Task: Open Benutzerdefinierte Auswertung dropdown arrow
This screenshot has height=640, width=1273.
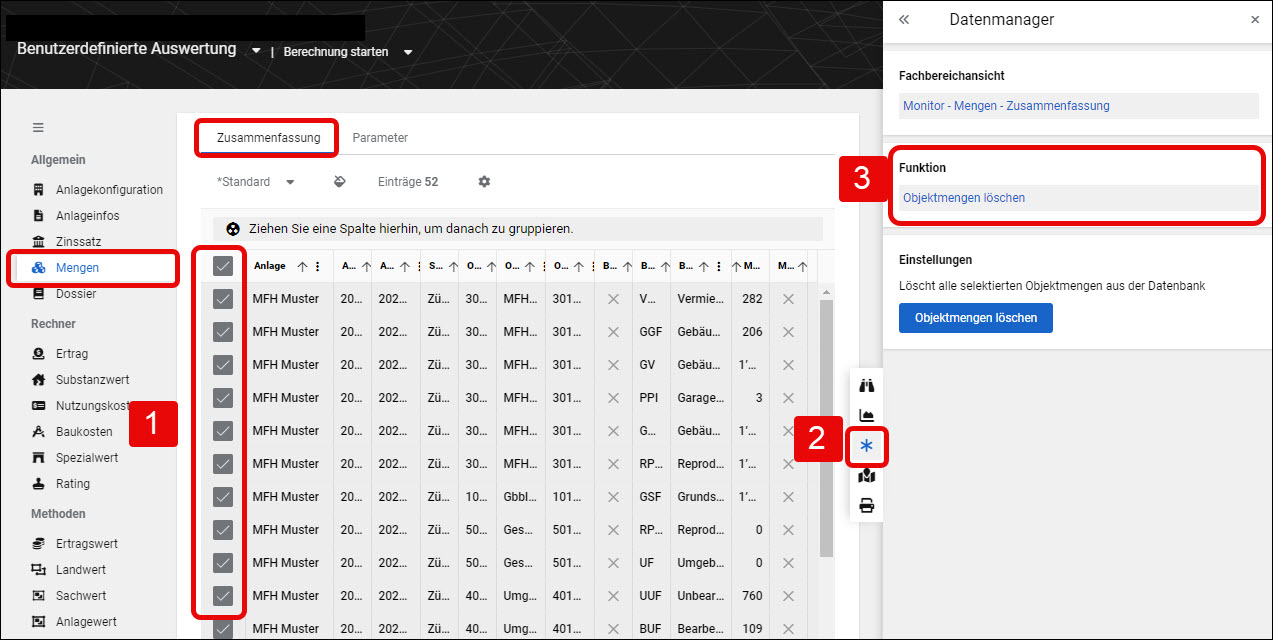Action: [x=256, y=51]
